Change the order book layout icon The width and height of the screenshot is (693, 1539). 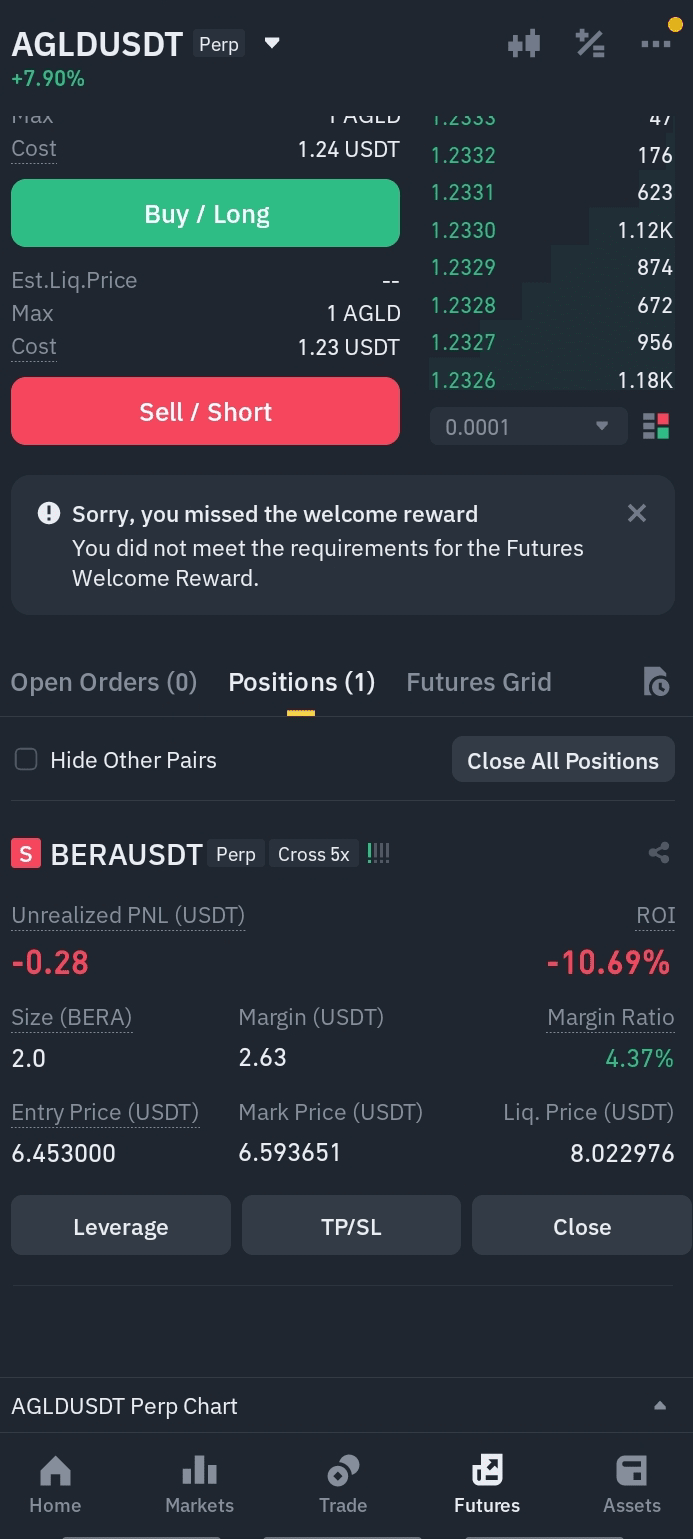656,427
